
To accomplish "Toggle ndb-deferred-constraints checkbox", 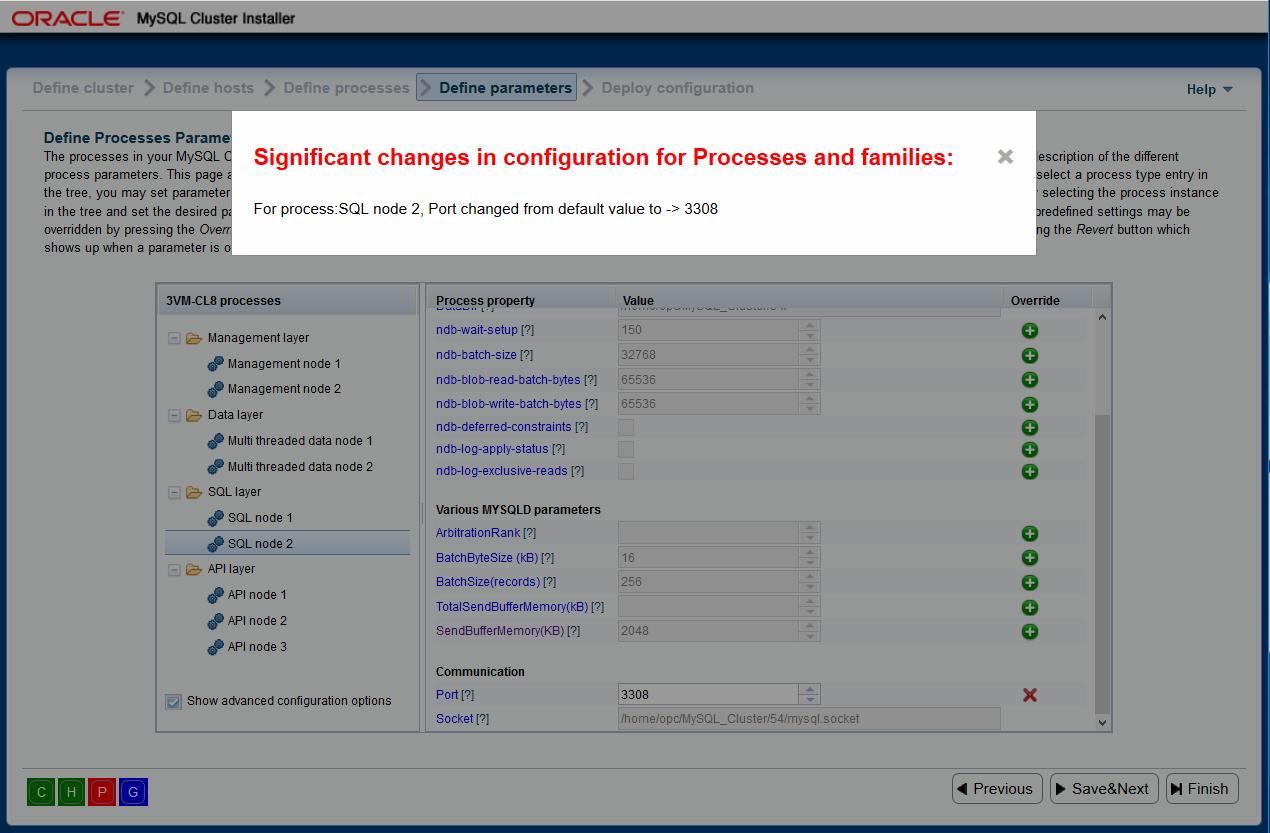I will pos(626,427).
